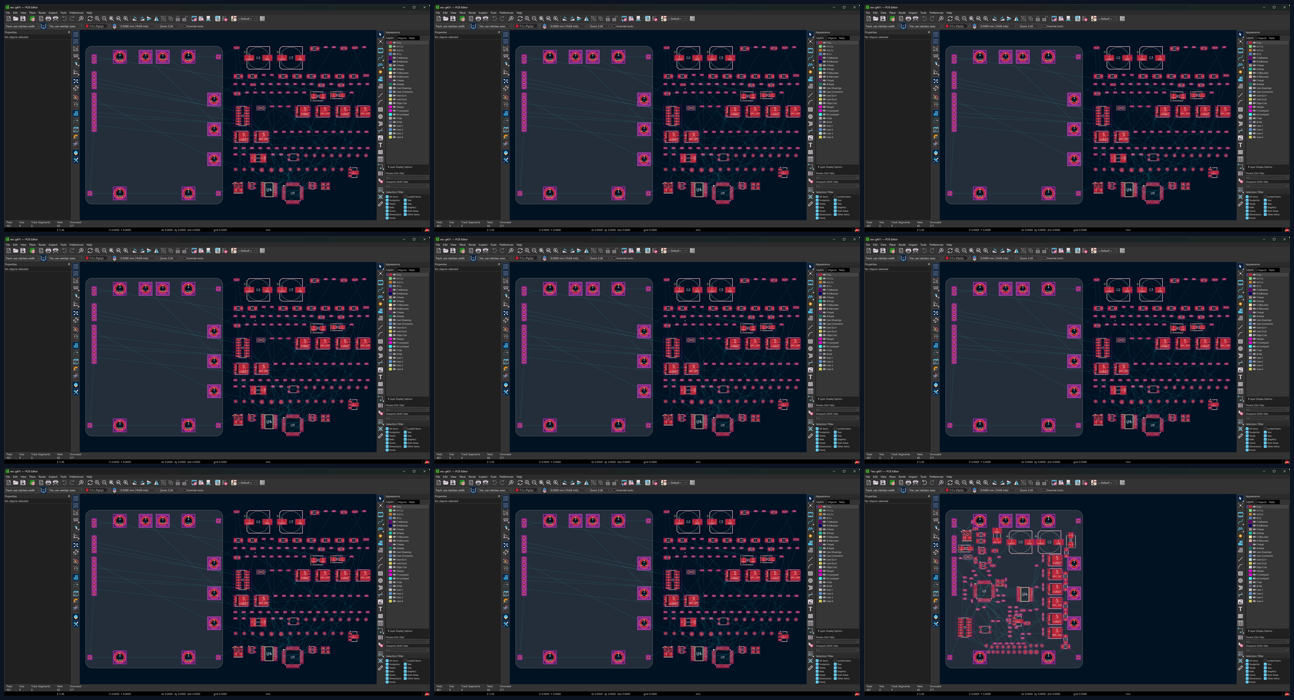Click Plot icon in middle-right window toolbar
1294x700 pixels.
pos(916,251)
